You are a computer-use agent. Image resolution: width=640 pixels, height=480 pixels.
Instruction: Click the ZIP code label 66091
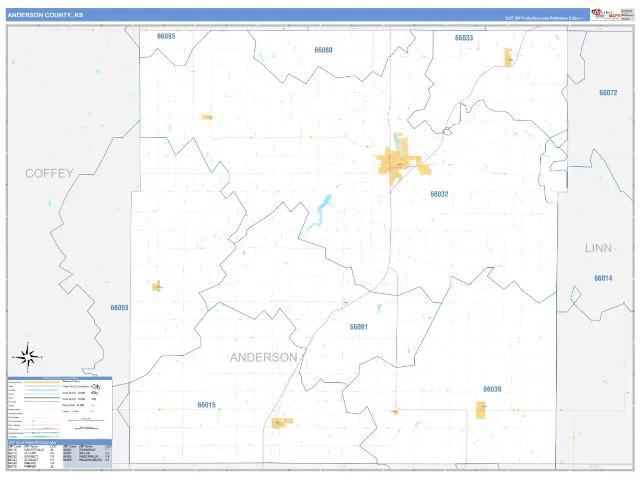[x=358, y=327]
